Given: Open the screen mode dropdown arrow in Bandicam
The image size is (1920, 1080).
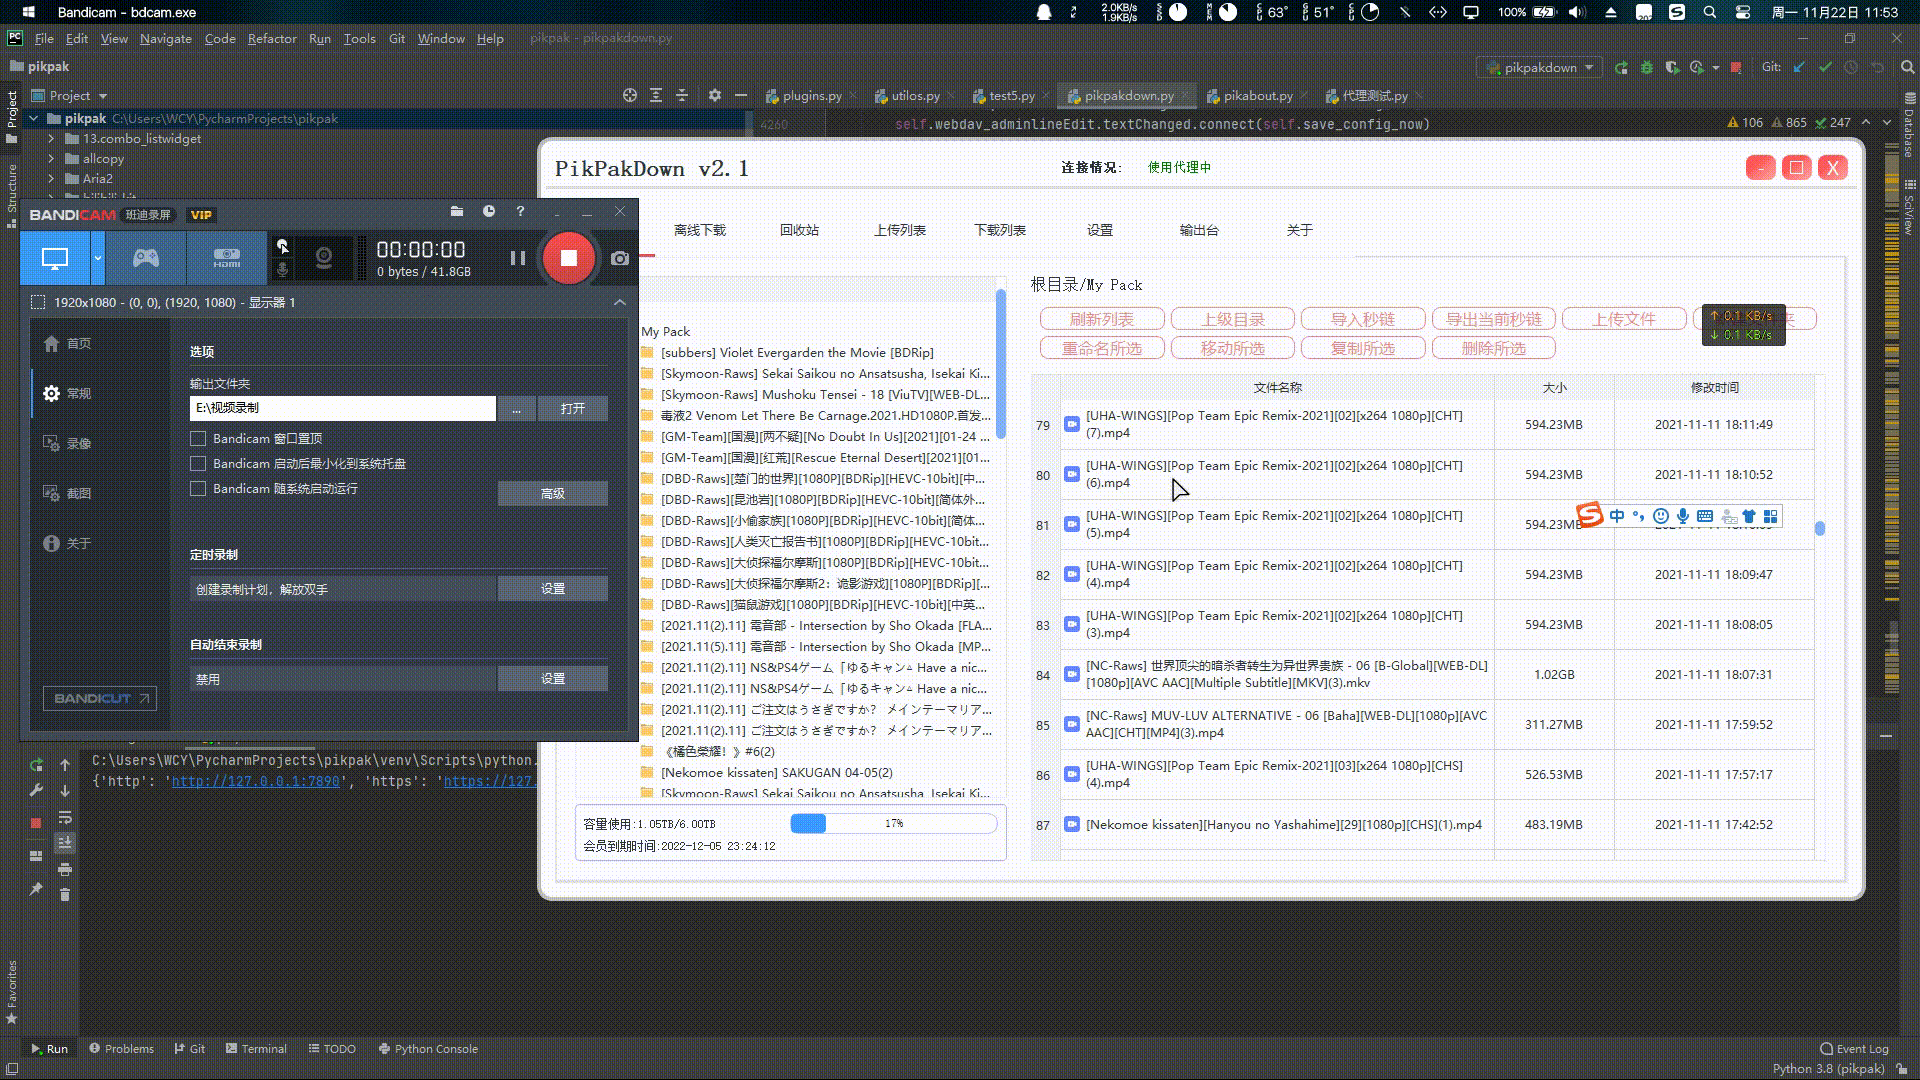Looking at the screenshot, I should pyautogui.click(x=97, y=258).
